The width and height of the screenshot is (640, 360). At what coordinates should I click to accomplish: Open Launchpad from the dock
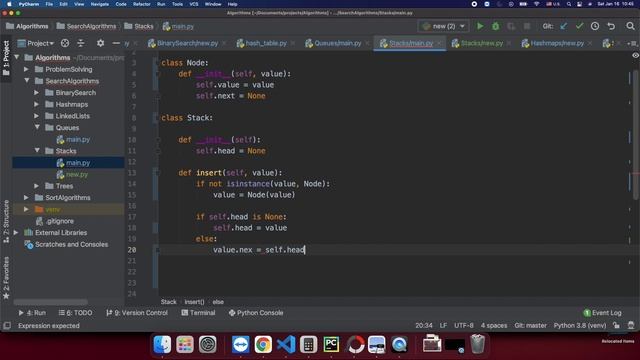[184, 344]
